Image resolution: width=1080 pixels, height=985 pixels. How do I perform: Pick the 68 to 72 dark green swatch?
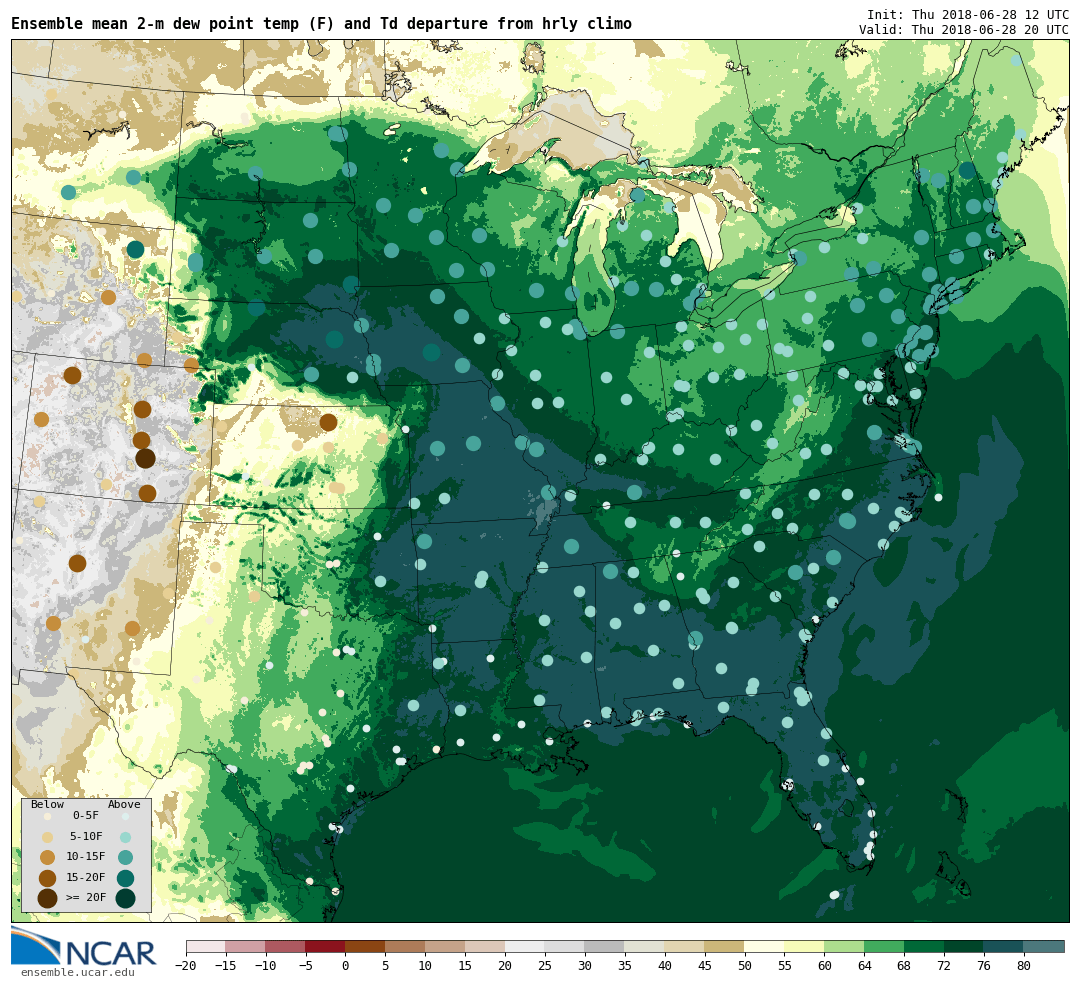tap(924, 946)
